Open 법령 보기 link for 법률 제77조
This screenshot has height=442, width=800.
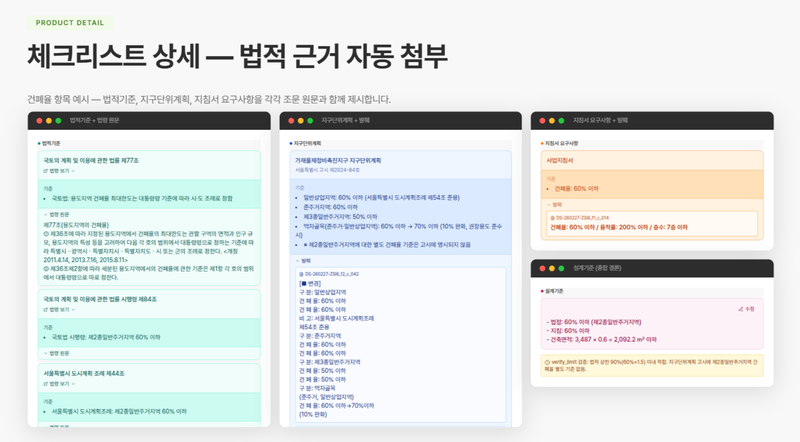pos(57,172)
